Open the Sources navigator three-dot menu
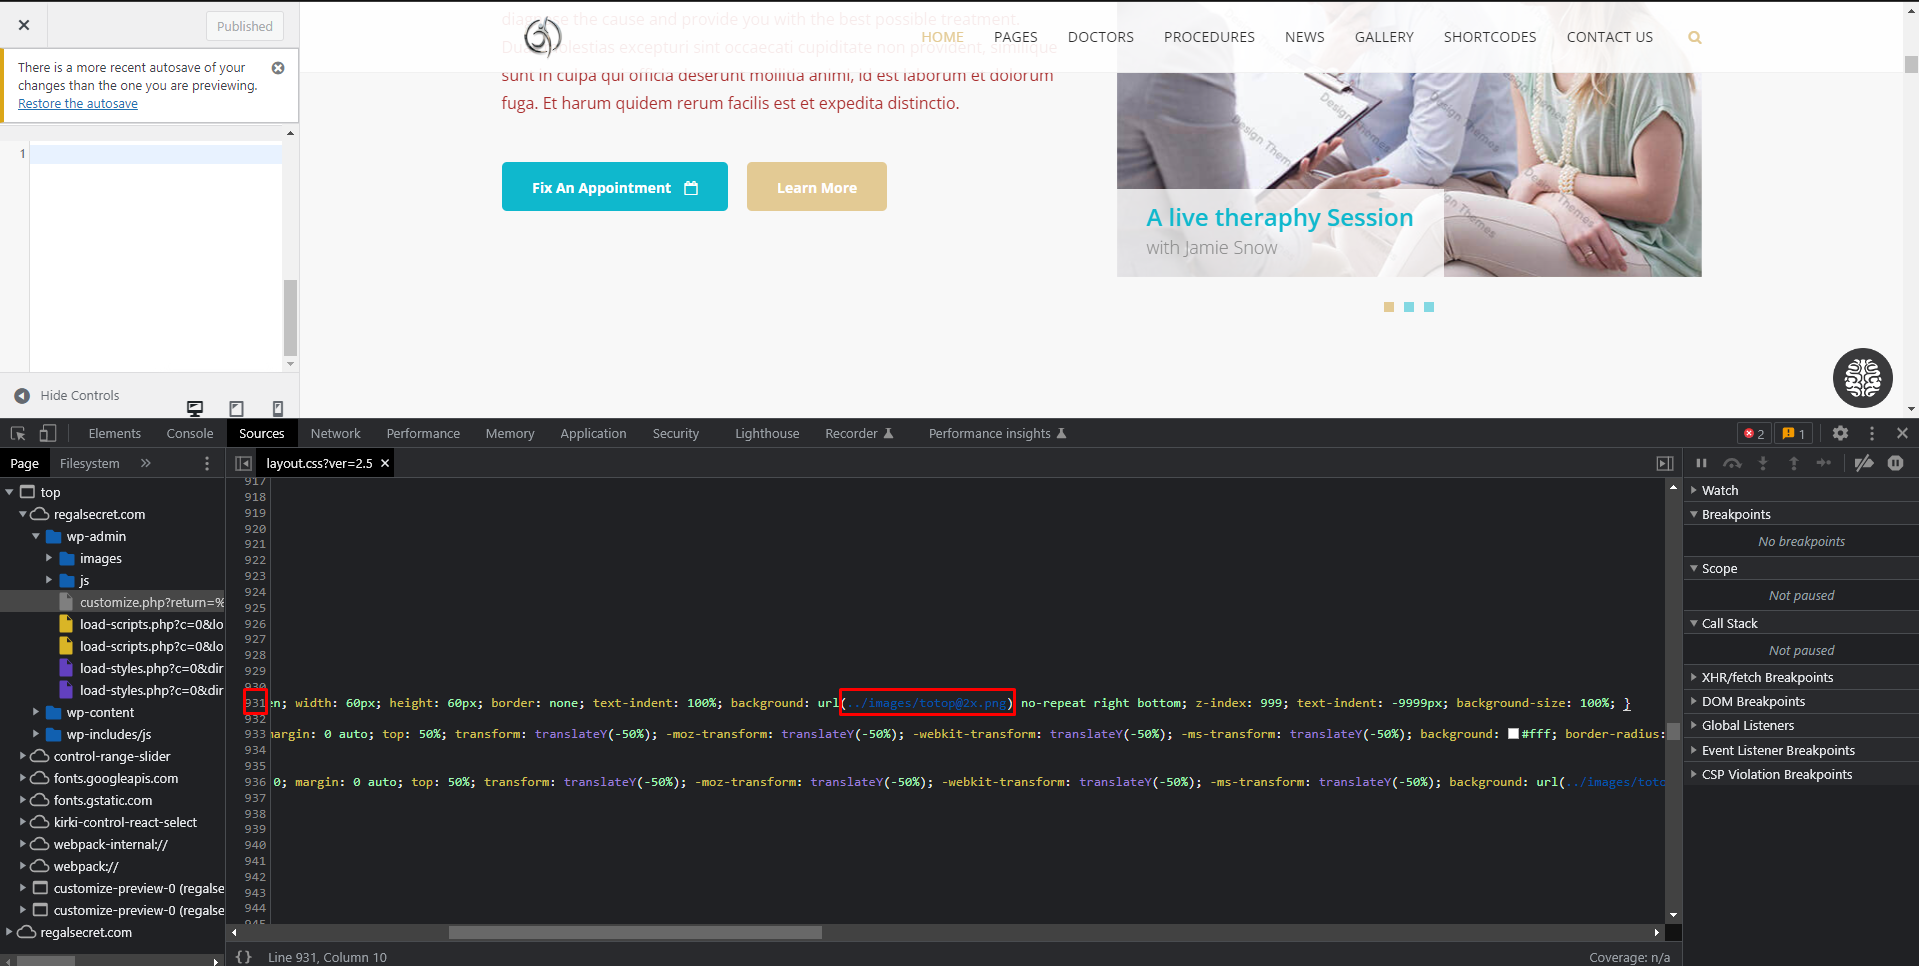Viewport: 1919px width, 966px height. (x=207, y=463)
